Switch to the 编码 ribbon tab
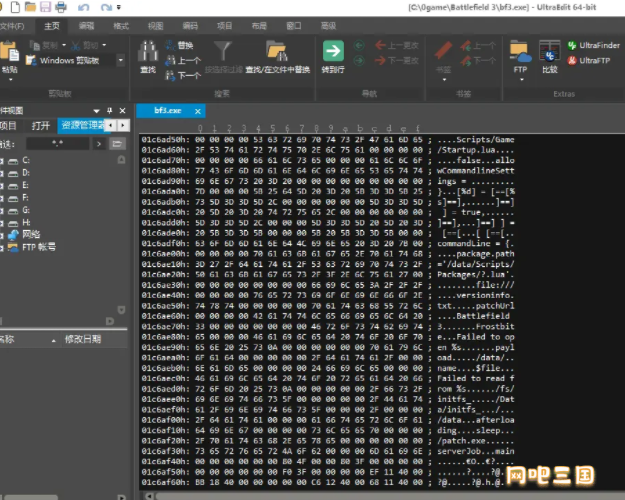The image size is (625, 500). click(190, 26)
